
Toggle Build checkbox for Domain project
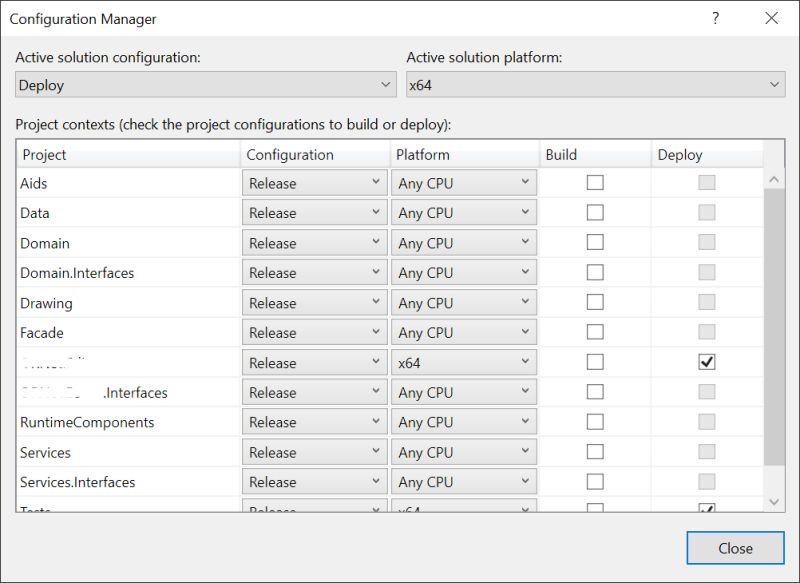[595, 243]
